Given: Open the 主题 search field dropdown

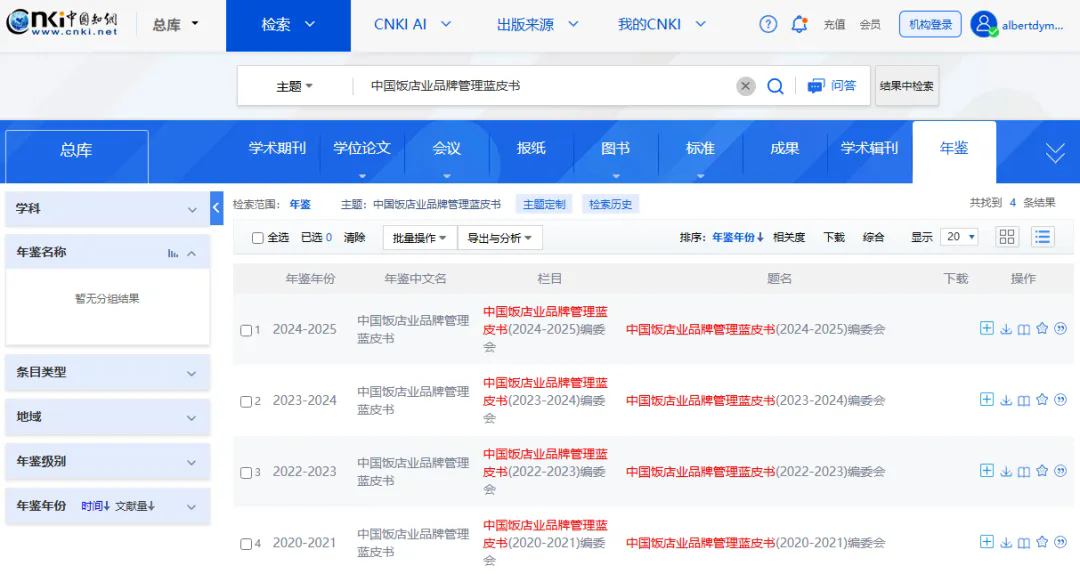Looking at the screenshot, I should [x=294, y=87].
